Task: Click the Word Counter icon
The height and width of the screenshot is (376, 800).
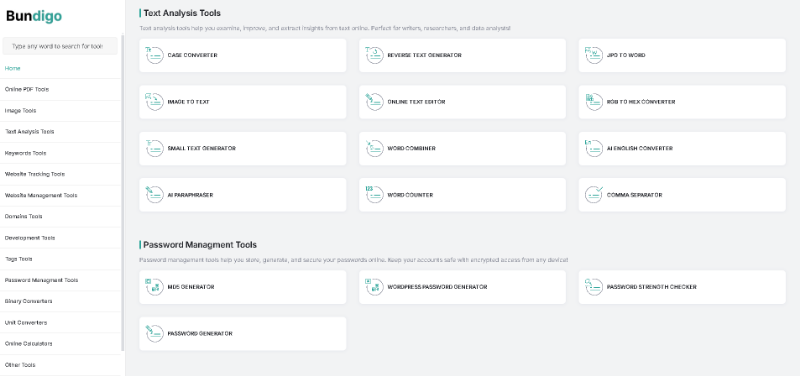Action: (x=374, y=195)
